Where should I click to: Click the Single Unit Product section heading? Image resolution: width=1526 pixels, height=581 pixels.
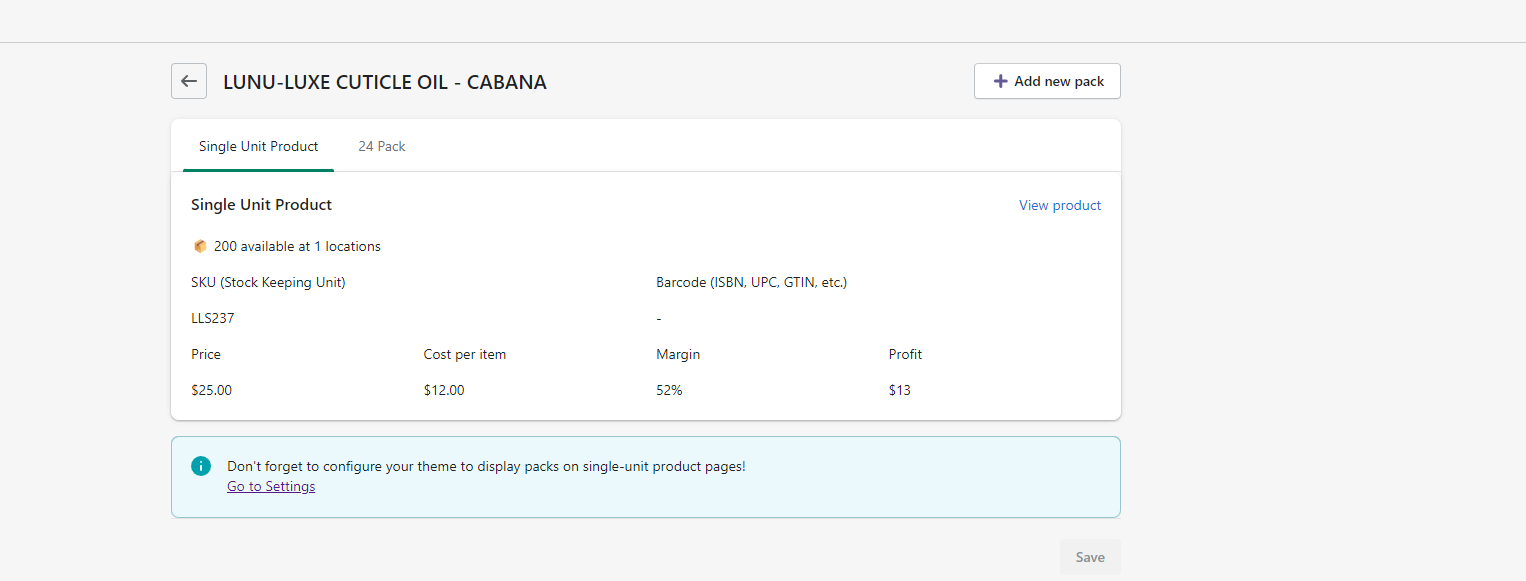(x=261, y=204)
